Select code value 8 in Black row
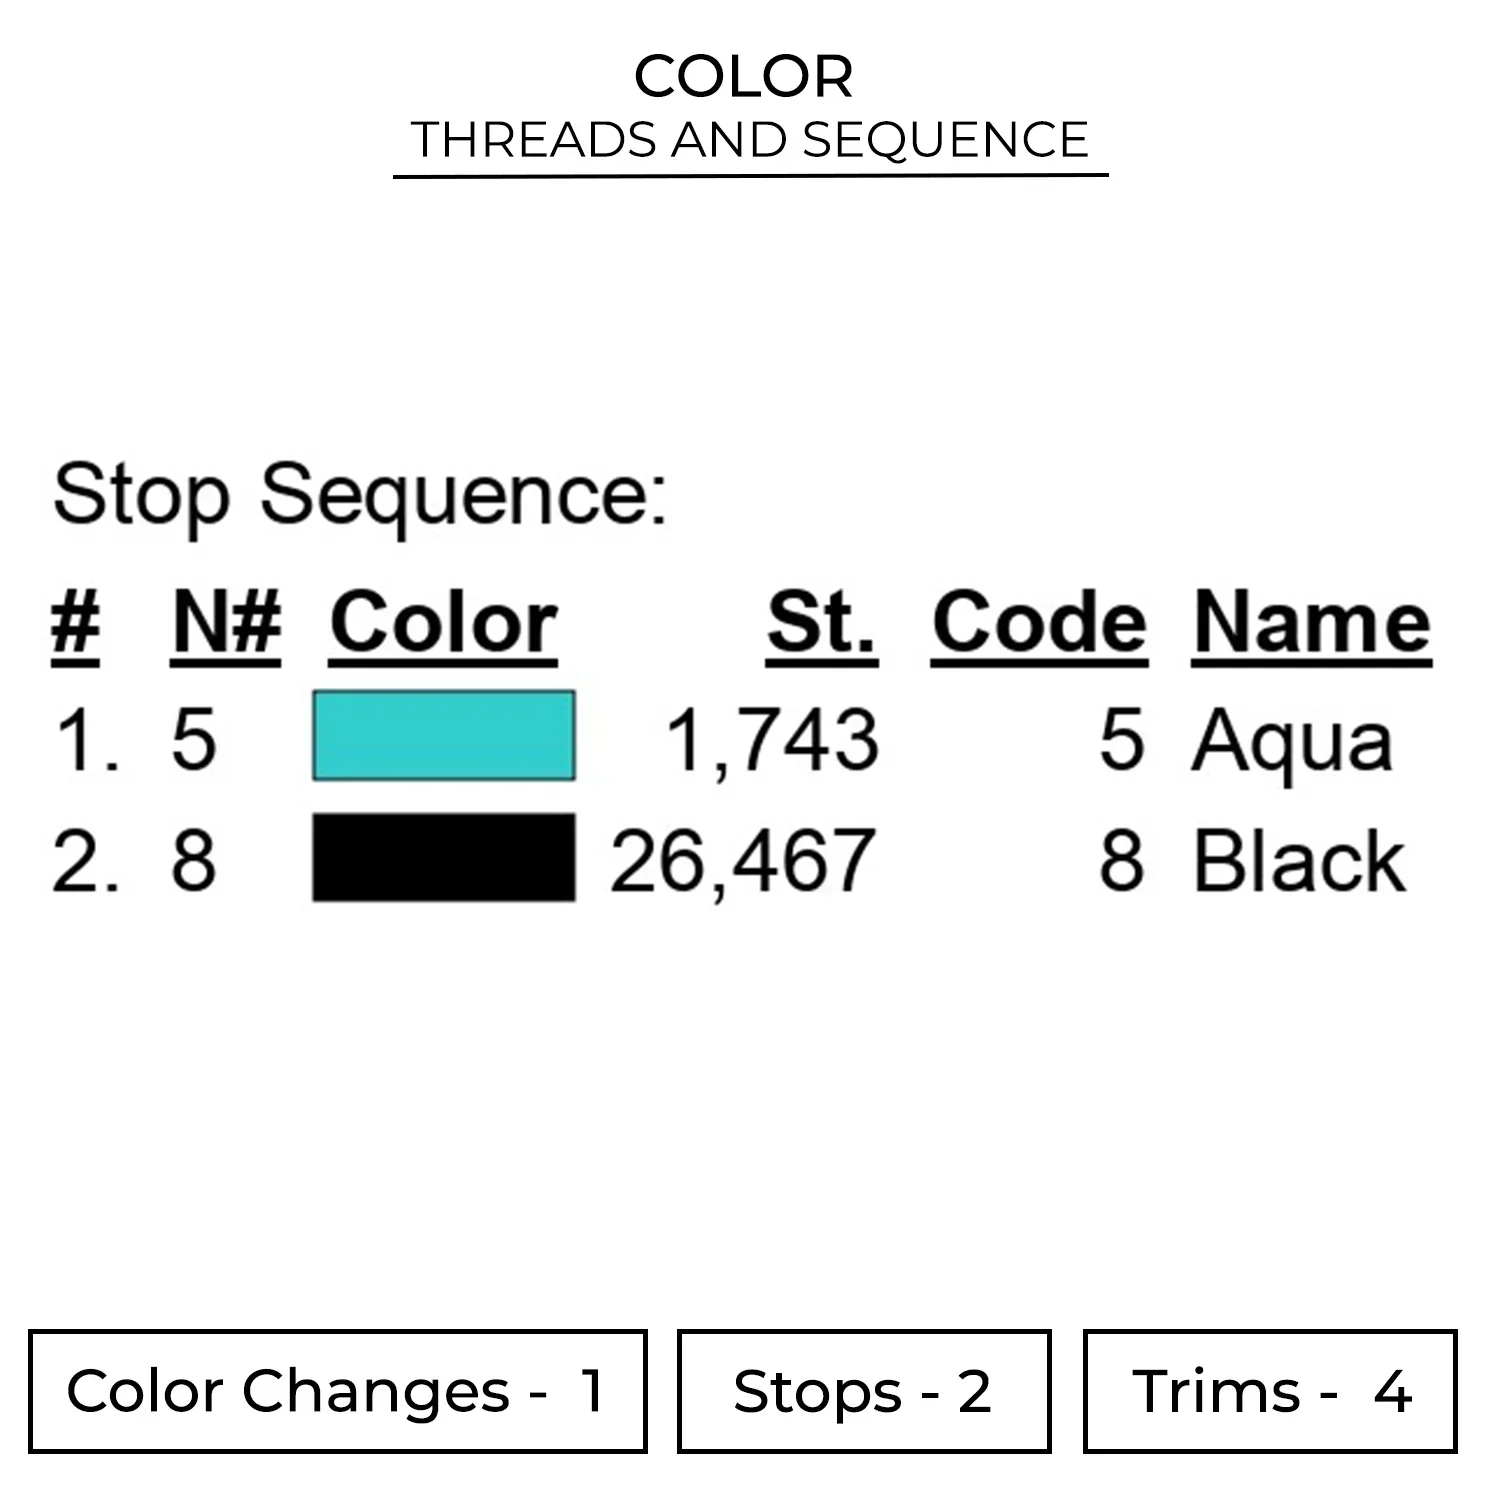Viewport: 1500px width, 1500px height. click(1120, 862)
